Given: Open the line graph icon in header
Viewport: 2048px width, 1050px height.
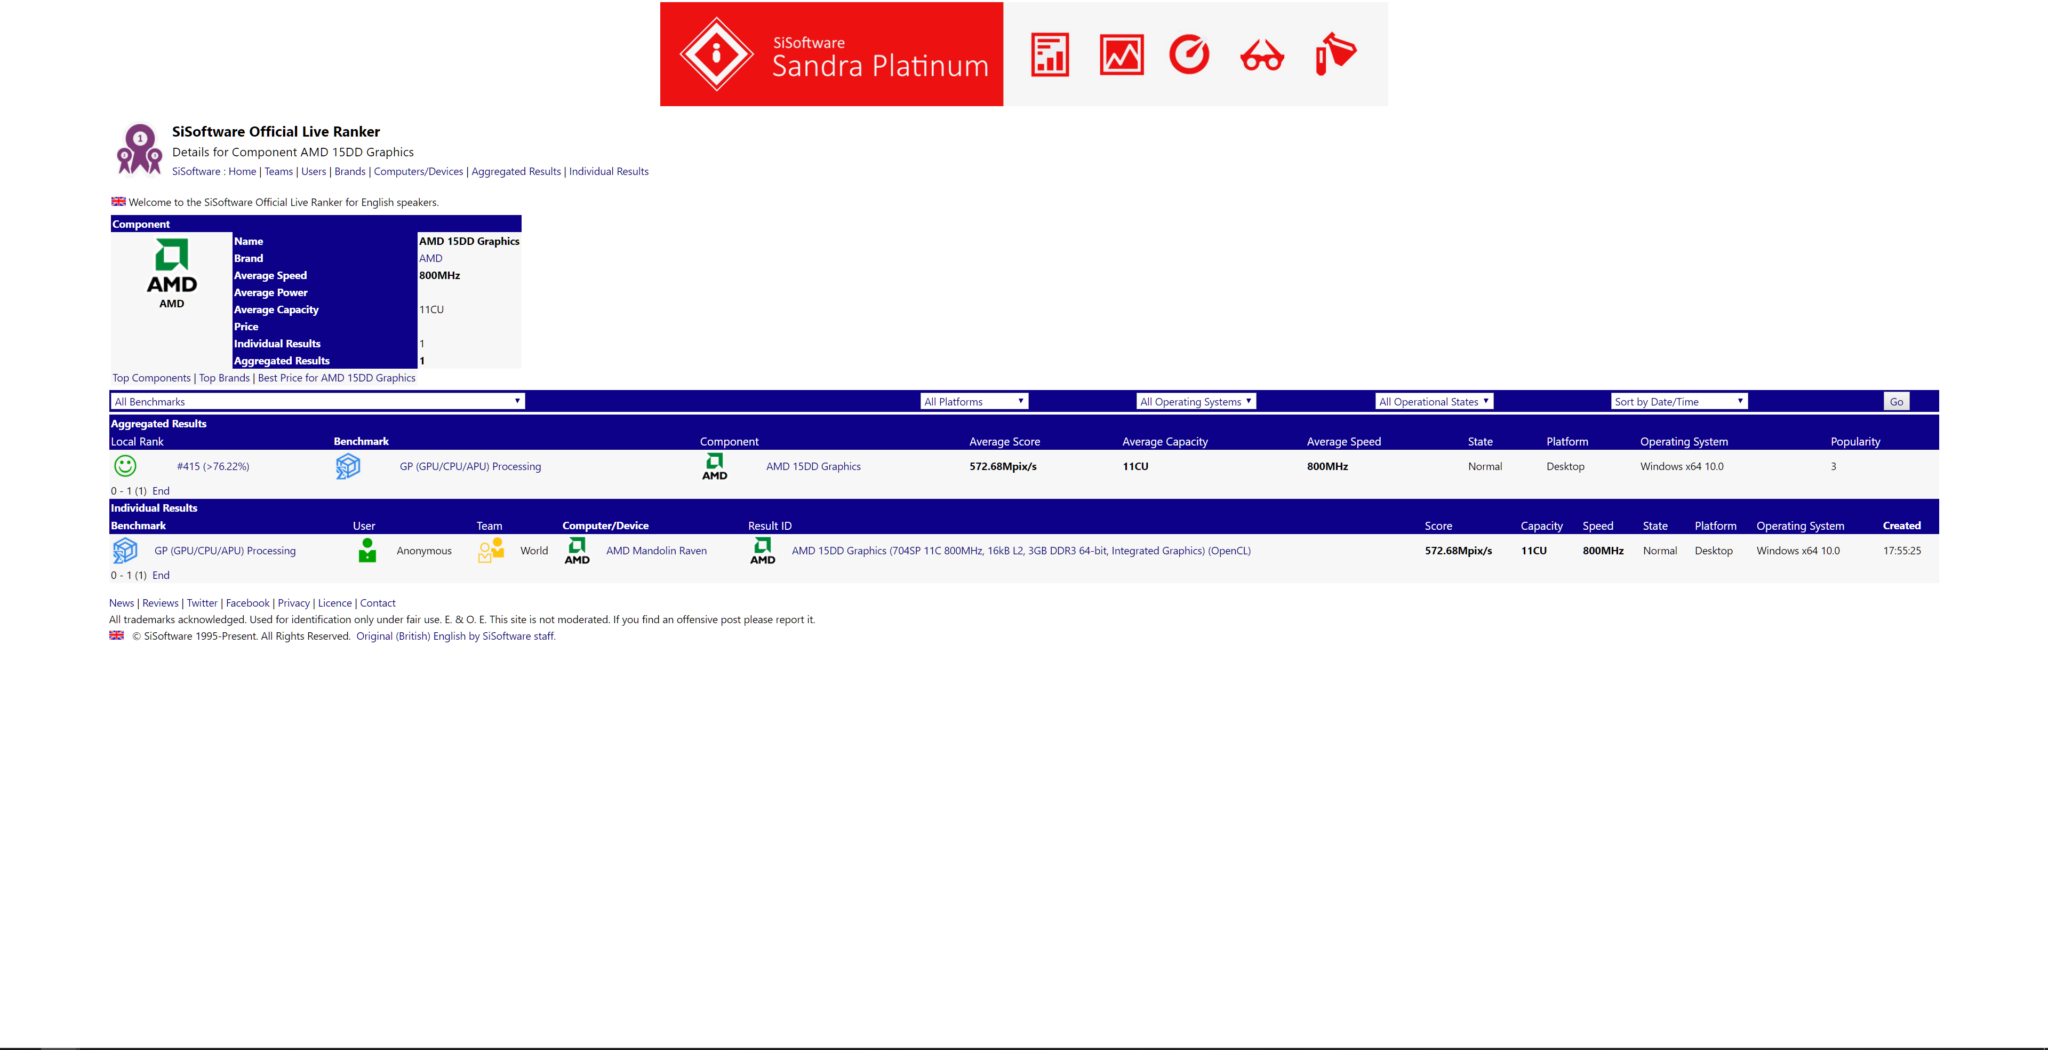Looking at the screenshot, I should click(x=1121, y=55).
